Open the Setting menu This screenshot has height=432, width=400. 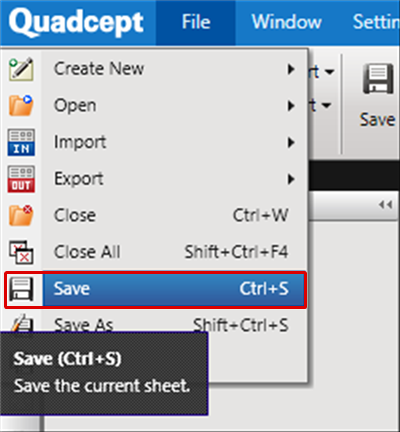[376, 22]
